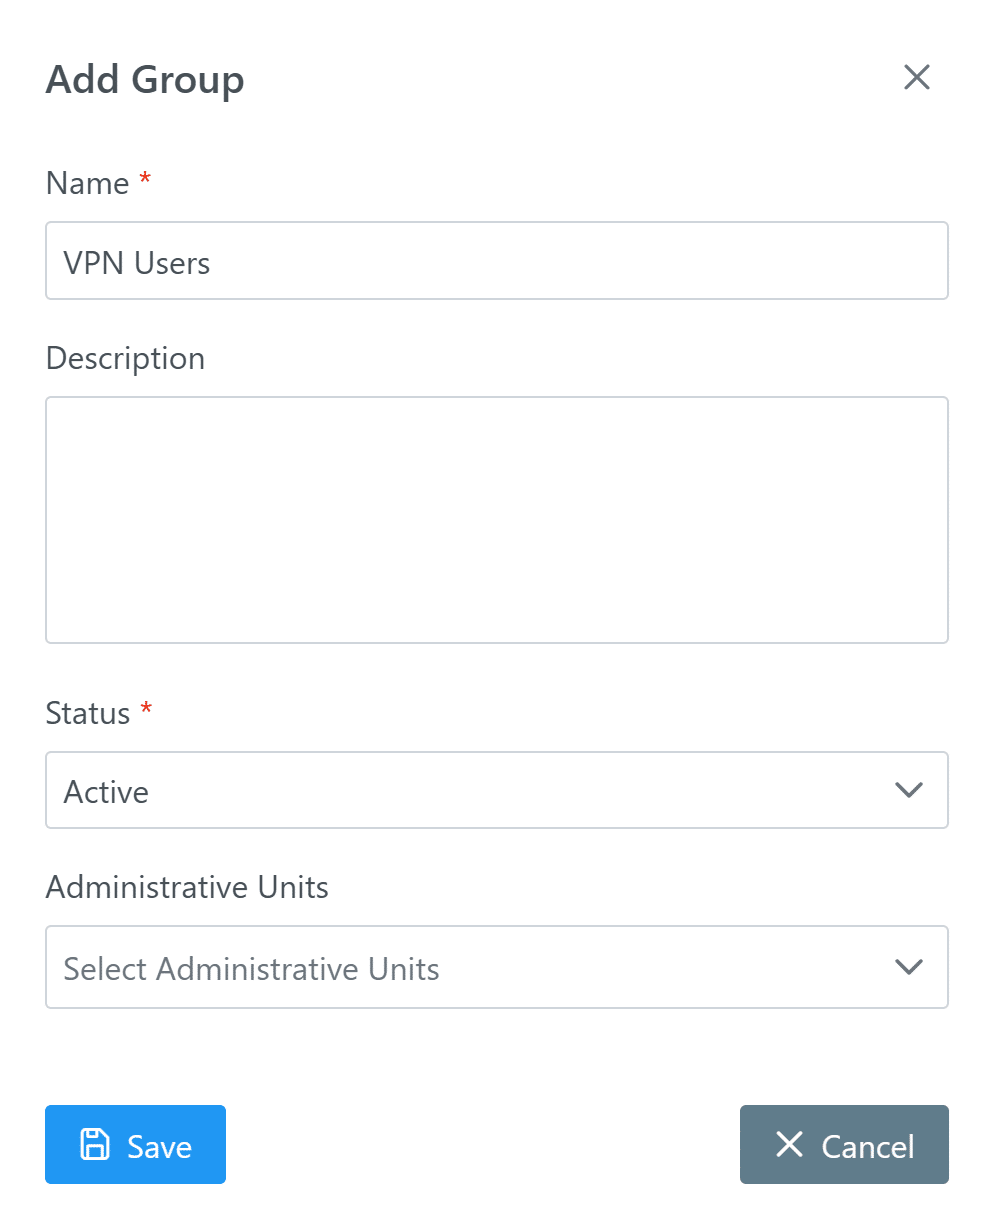
Task: Click the Administrative Units chevron arrow
Action: 908,967
